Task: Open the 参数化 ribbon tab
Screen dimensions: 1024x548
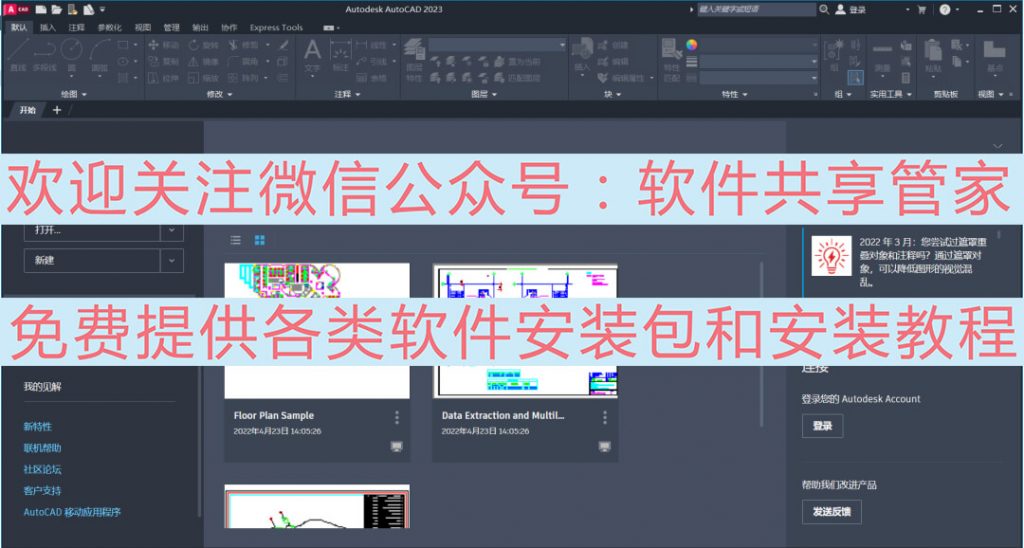Action: coord(109,27)
